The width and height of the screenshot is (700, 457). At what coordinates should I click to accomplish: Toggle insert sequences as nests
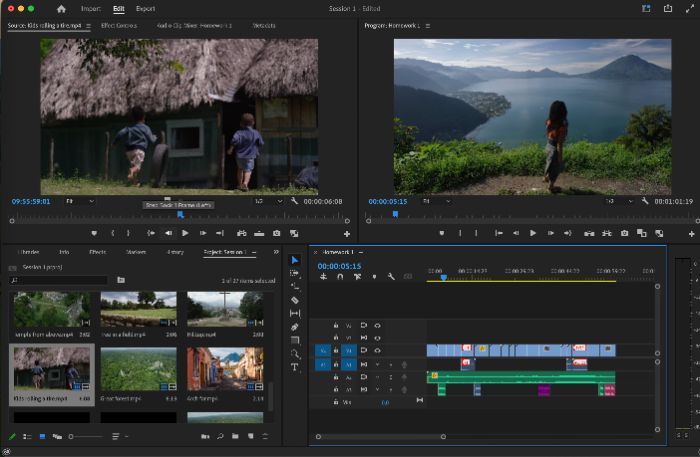click(323, 277)
